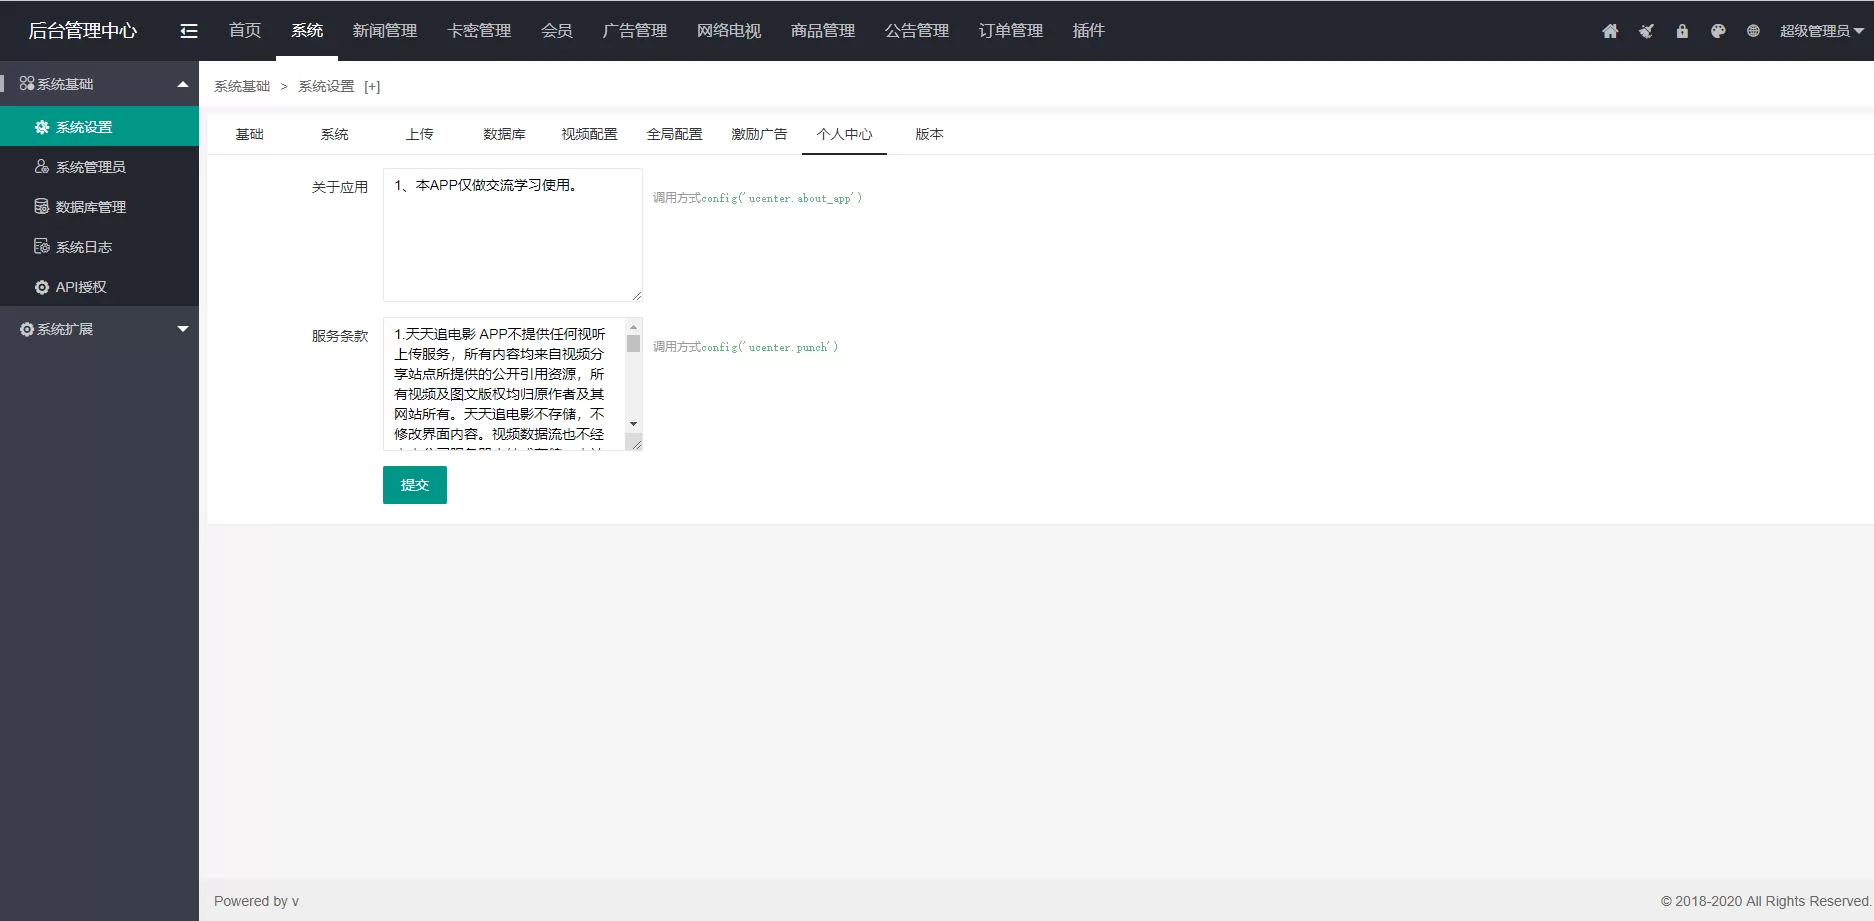Click the lock screen icon
This screenshot has width=1874, height=921.
coord(1682,31)
